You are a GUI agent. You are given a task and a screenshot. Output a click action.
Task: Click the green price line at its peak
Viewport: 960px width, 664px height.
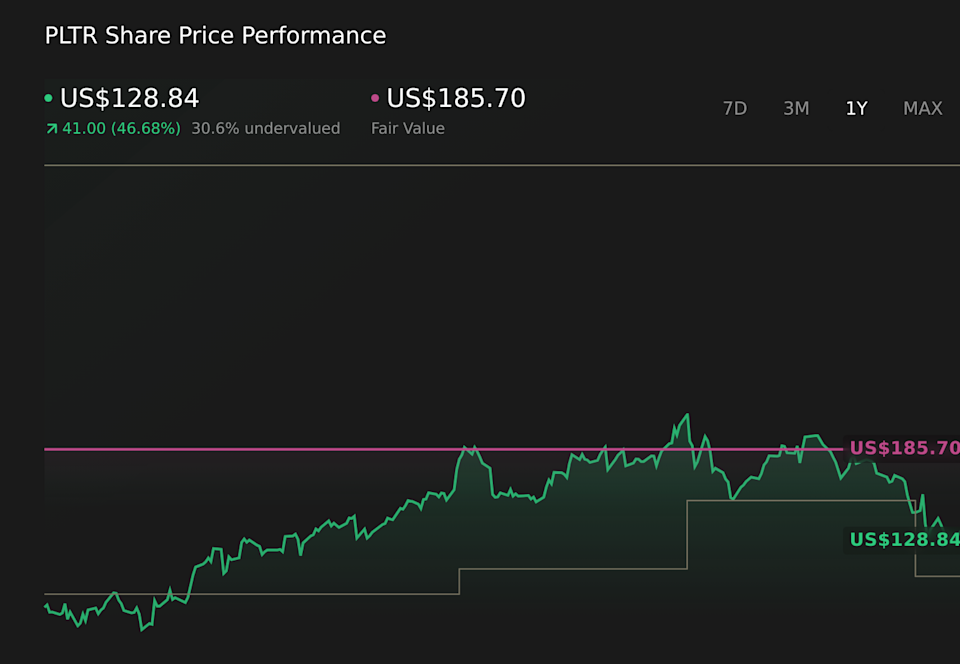click(x=685, y=413)
